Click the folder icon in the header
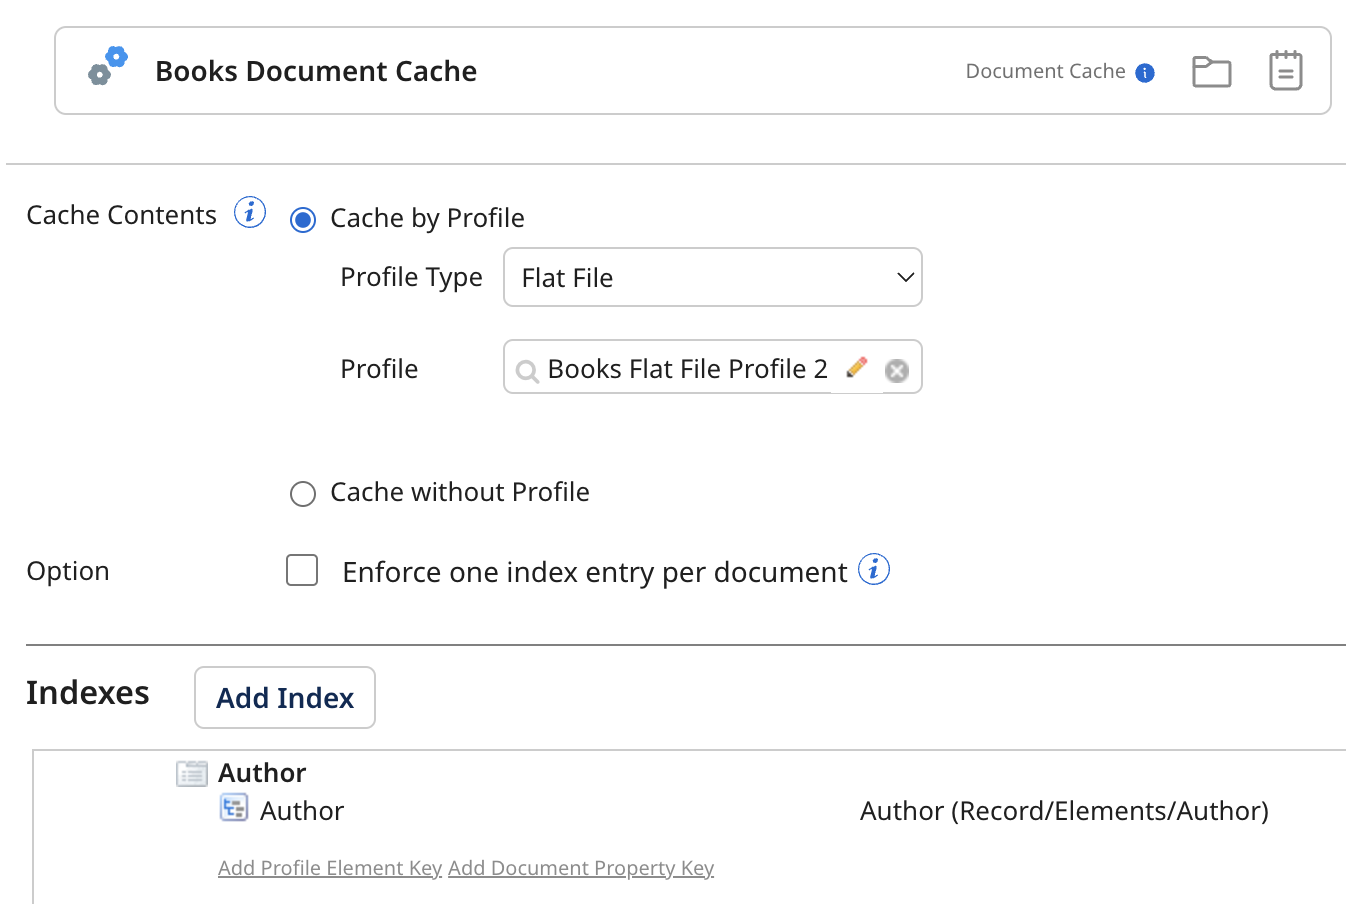This screenshot has width=1346, height=904. coord(1211,70)
